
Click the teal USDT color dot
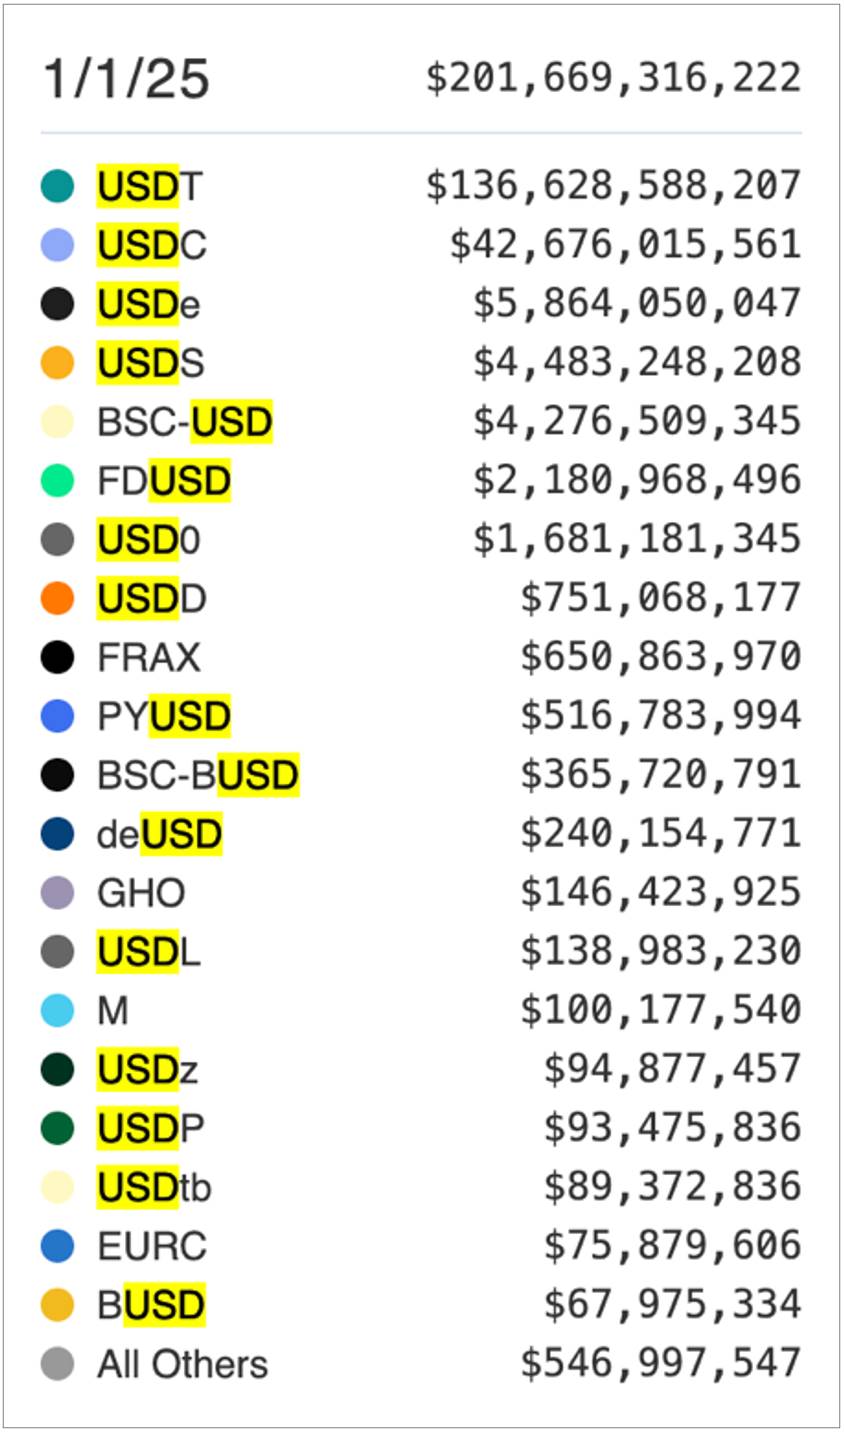[57, 187]
